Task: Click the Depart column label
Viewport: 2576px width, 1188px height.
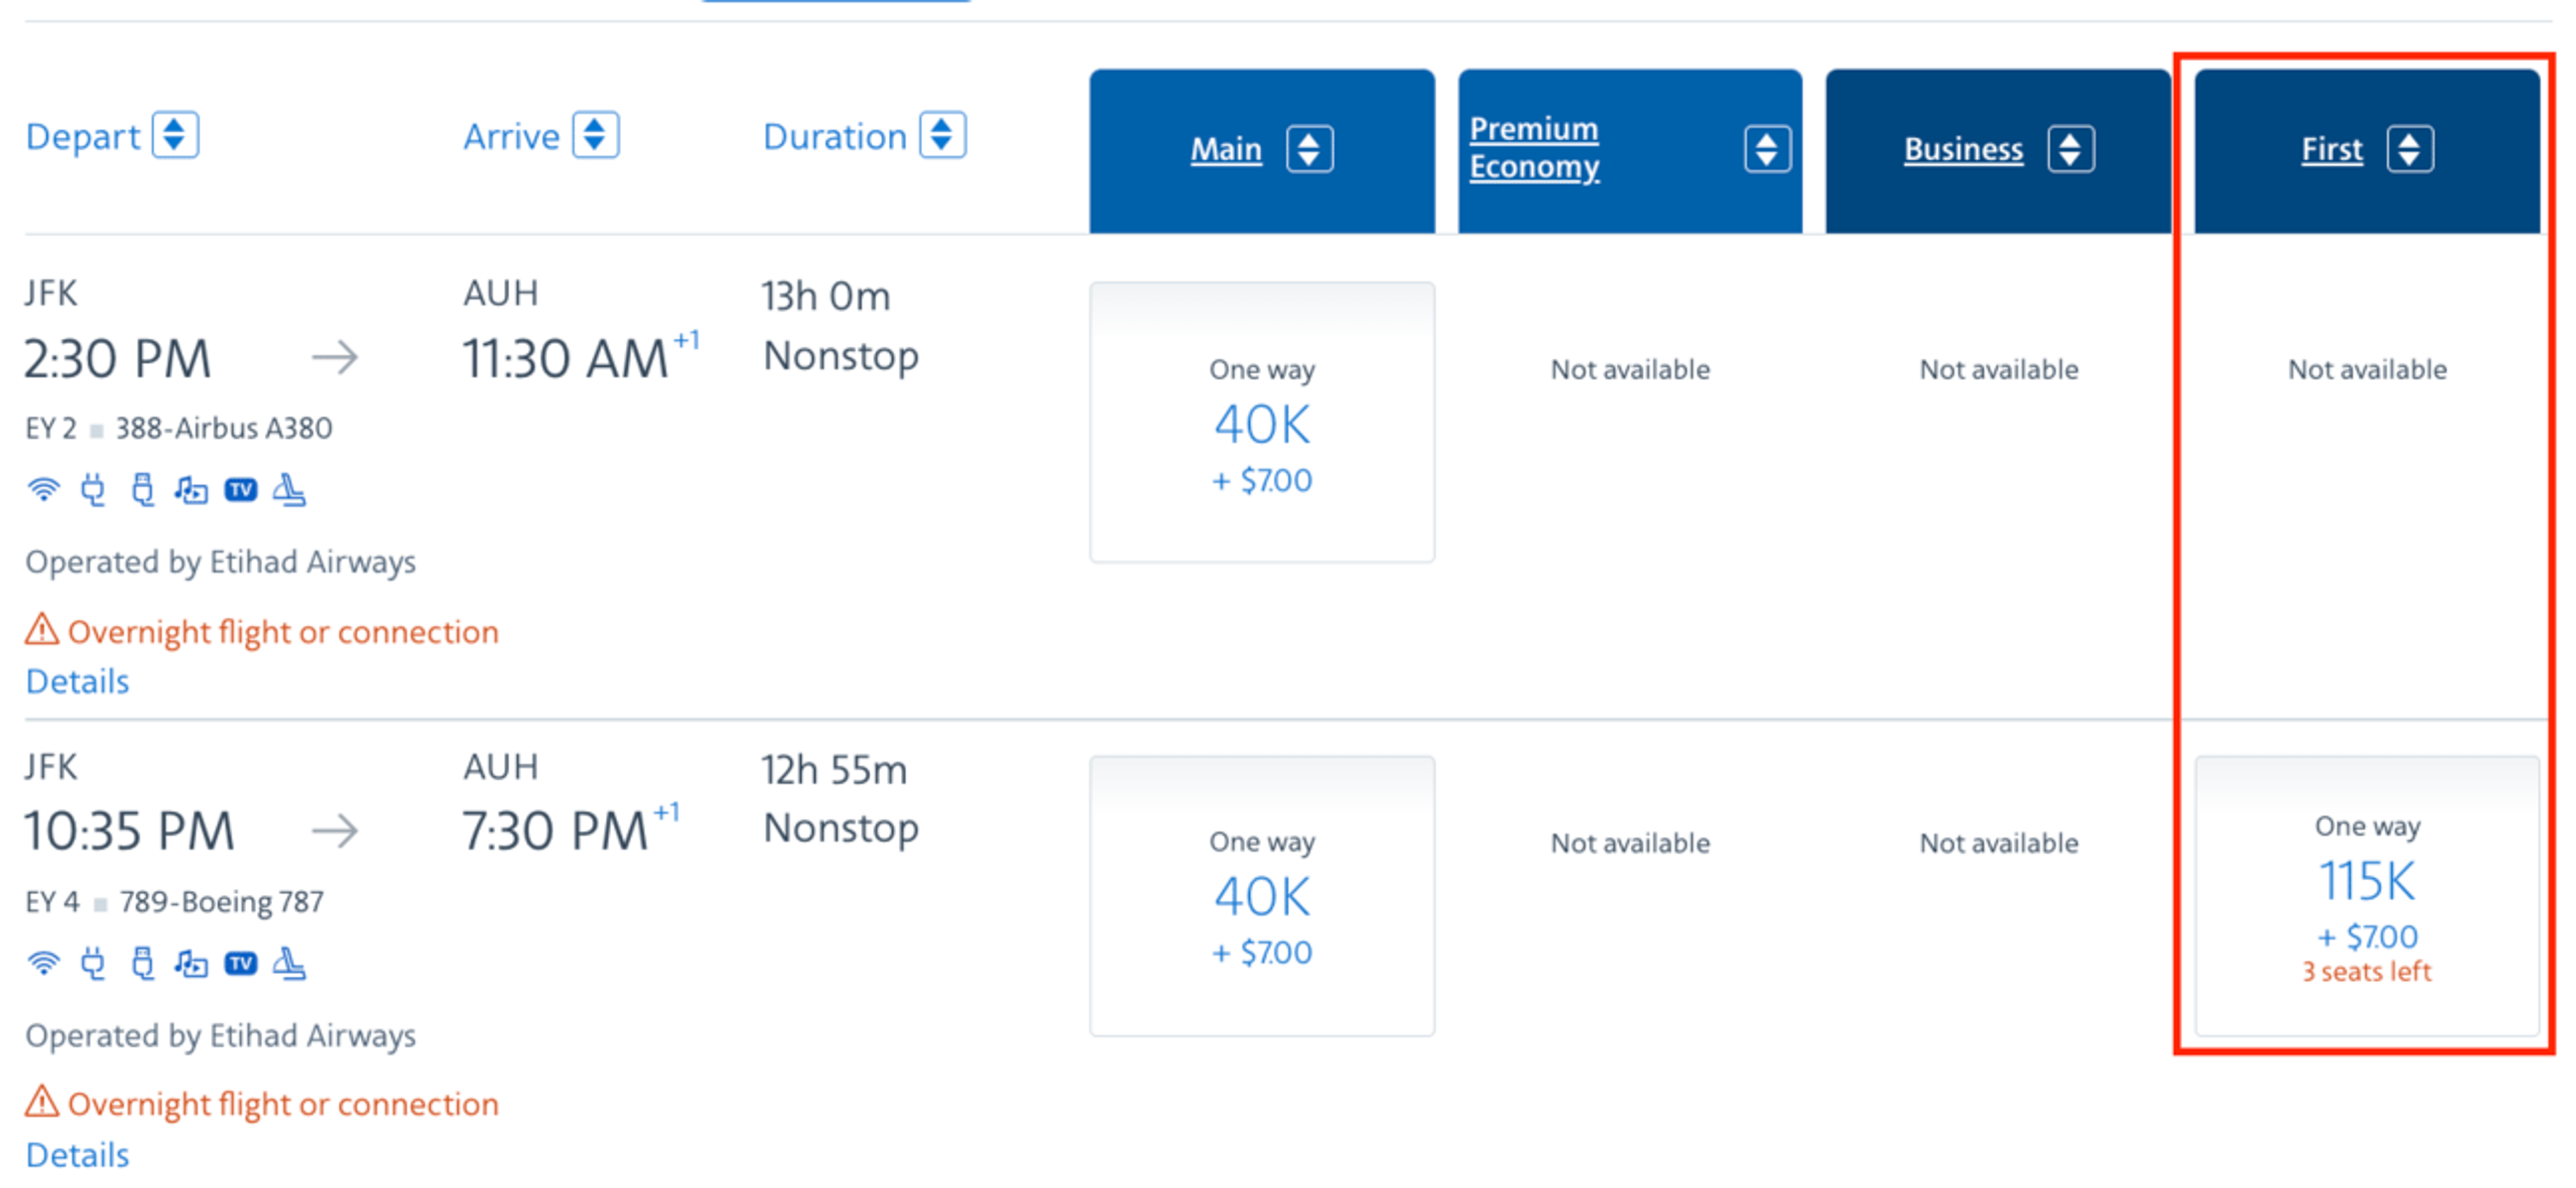Action: pos(83,136)
